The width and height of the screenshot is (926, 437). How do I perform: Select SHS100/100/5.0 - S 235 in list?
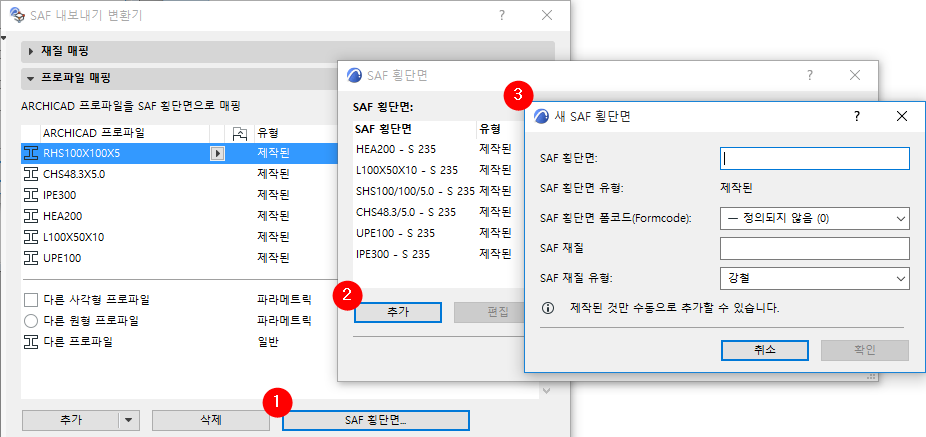(x=436, y=191)
